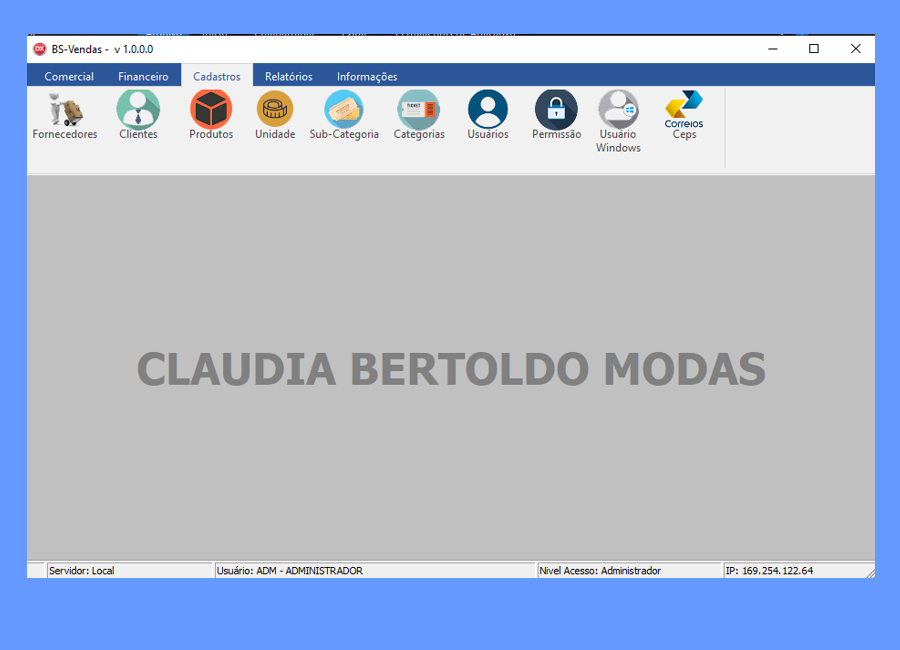The height and width of the screenshot is (650, 900).
Task: Open the Clientes registration
Action: point(138,111)
